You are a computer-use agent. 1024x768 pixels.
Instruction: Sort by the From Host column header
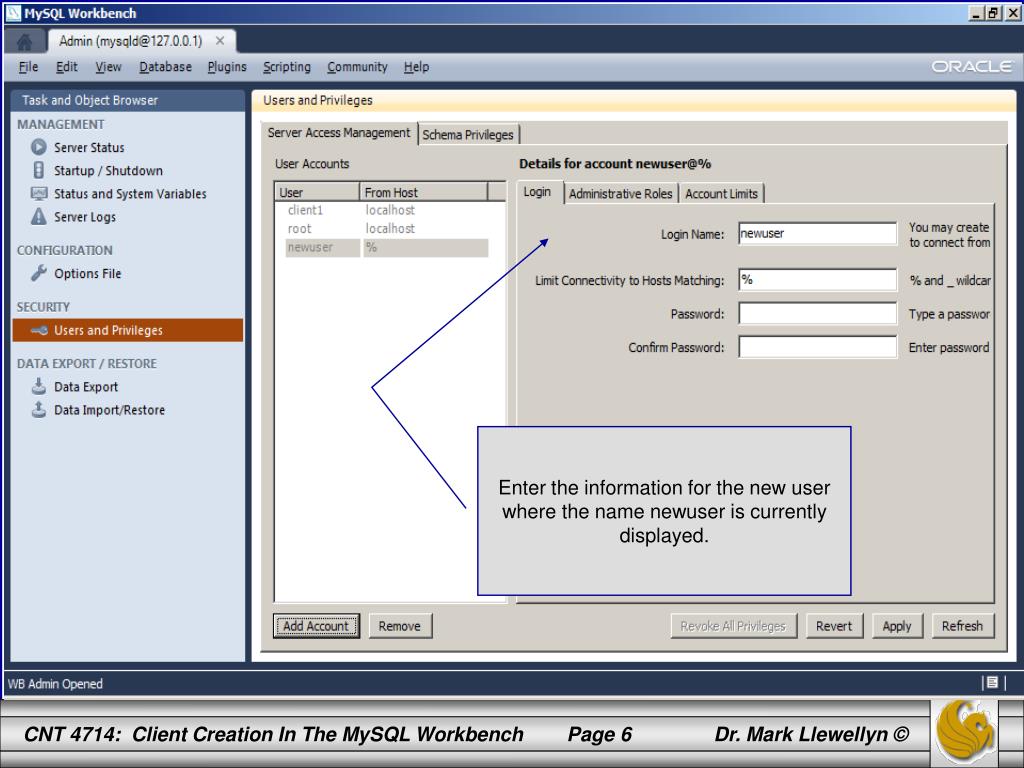tap(423, 192)
